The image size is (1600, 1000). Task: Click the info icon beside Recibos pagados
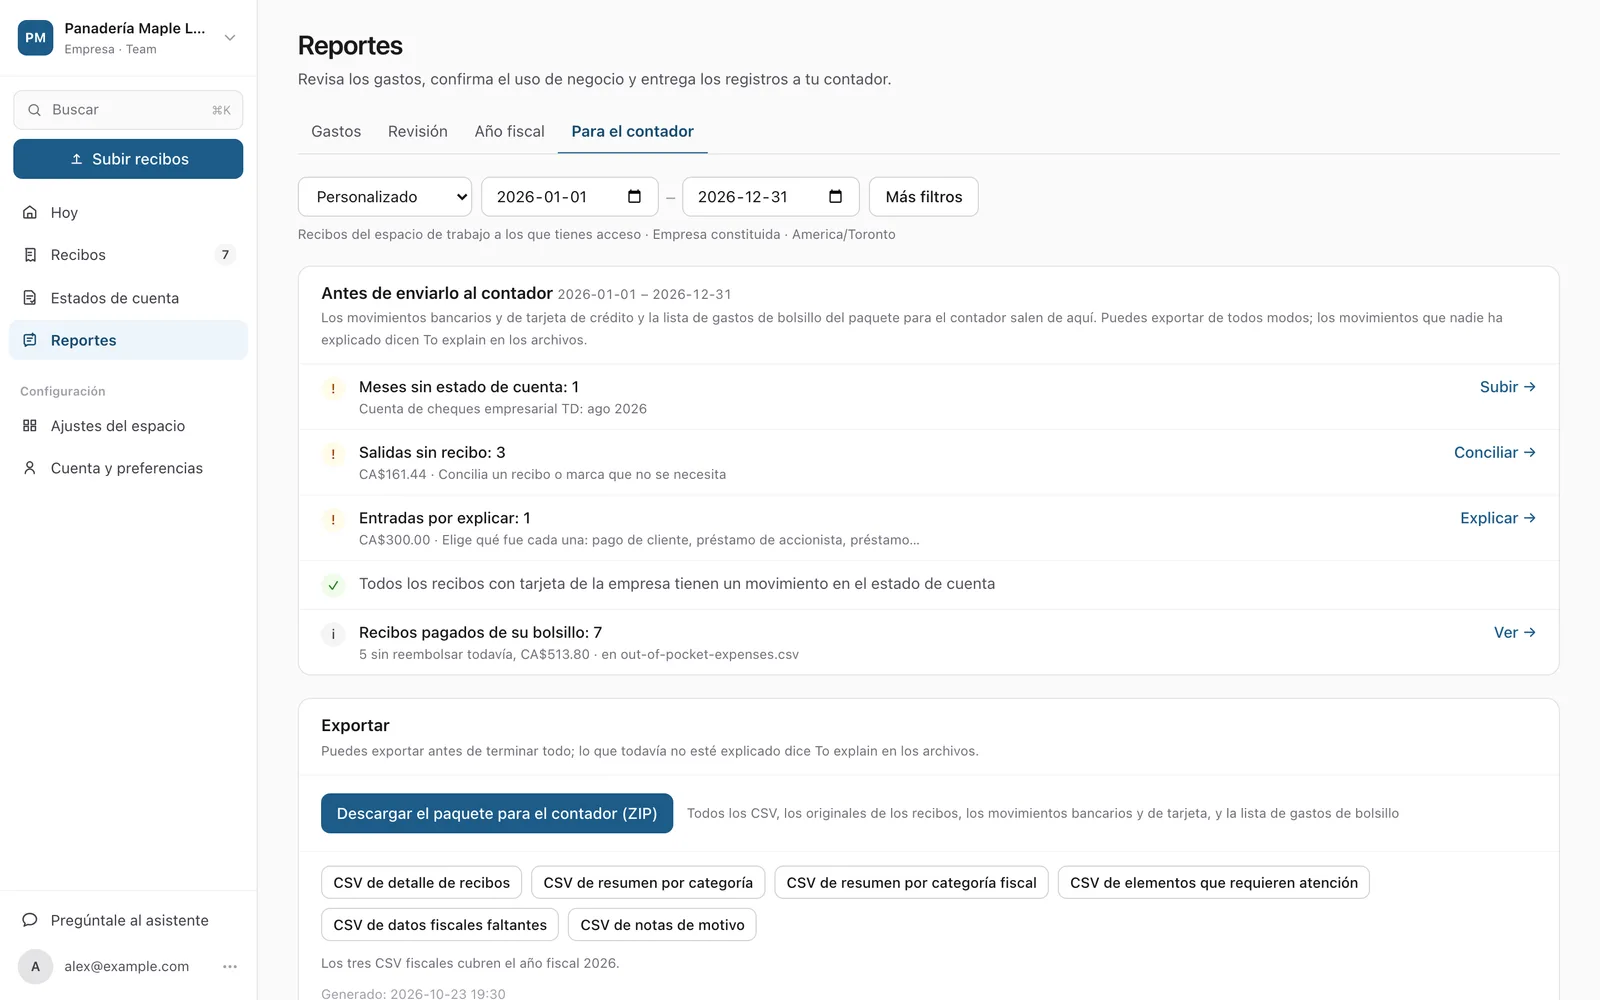[x=333, y=634]
